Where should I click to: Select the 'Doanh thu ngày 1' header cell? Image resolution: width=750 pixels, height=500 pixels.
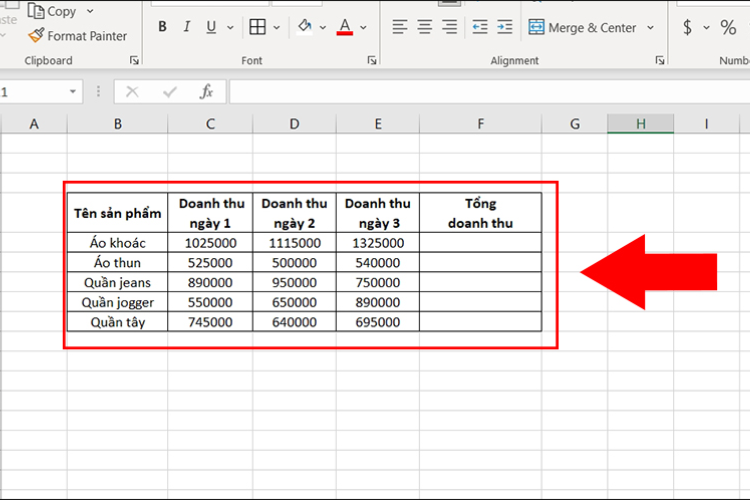click(x=210, y=213)
